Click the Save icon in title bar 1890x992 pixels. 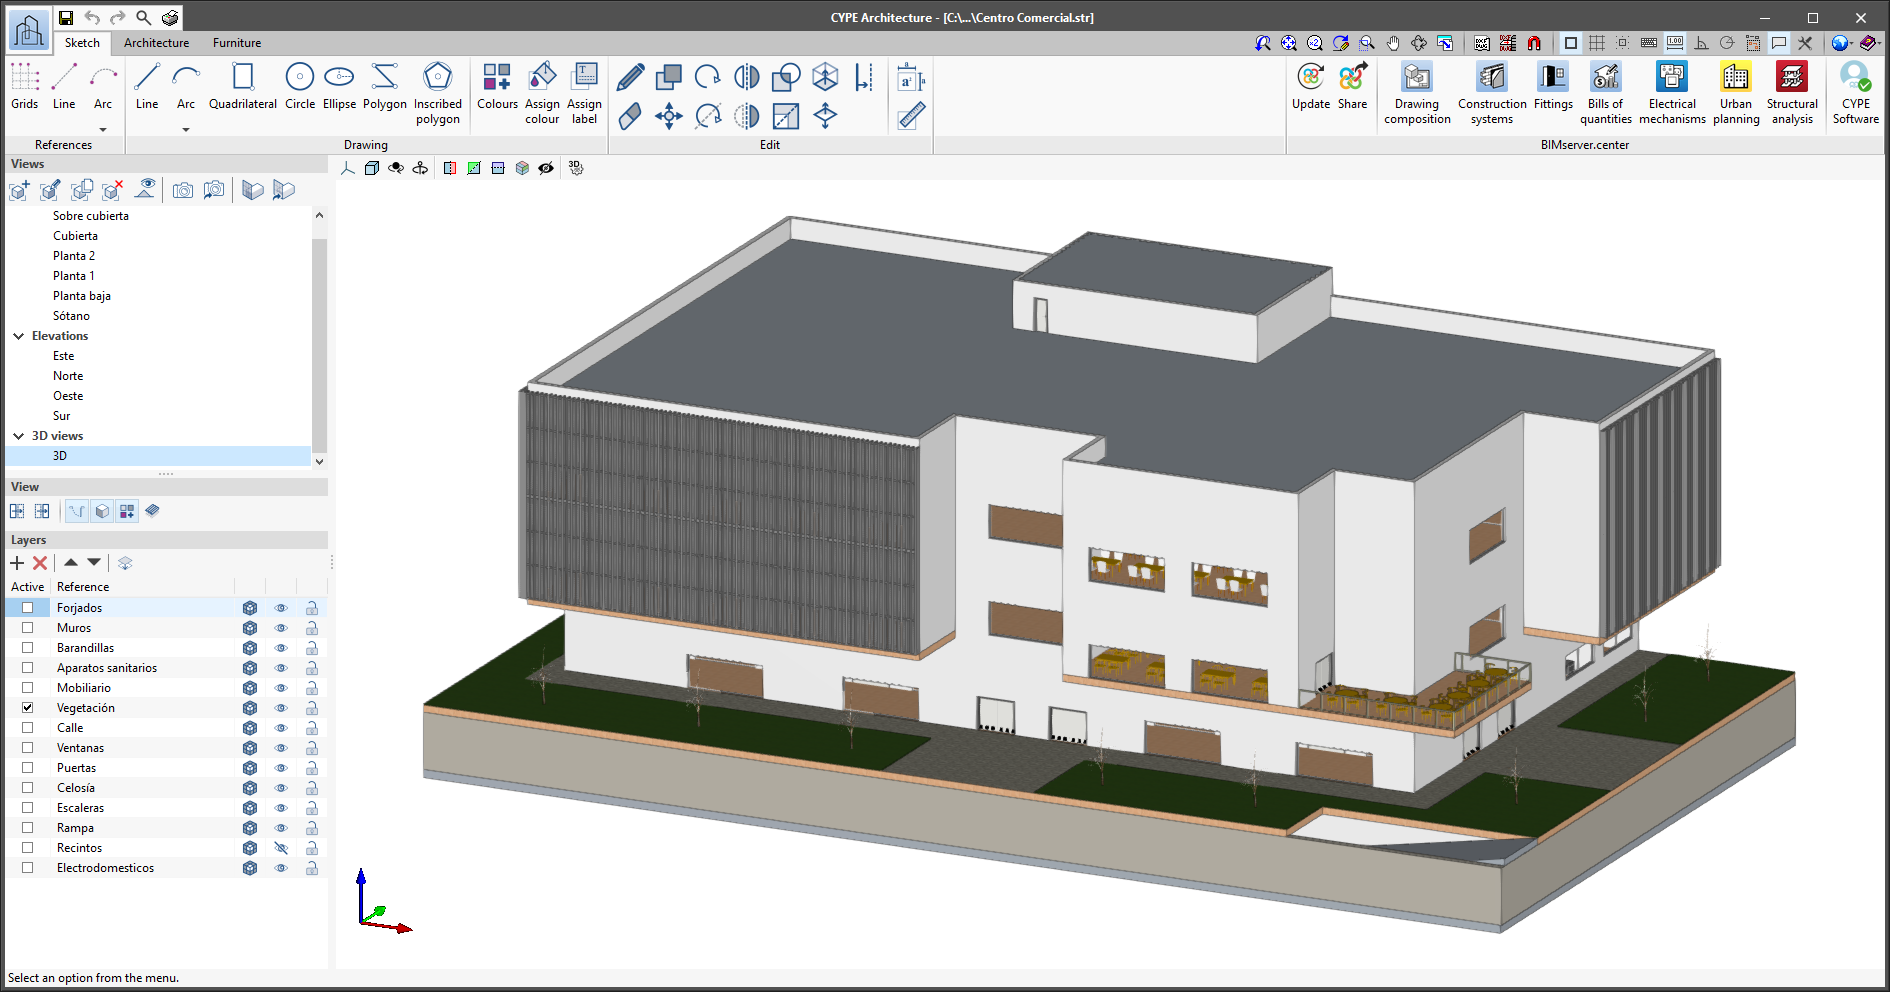pos(66,17)
